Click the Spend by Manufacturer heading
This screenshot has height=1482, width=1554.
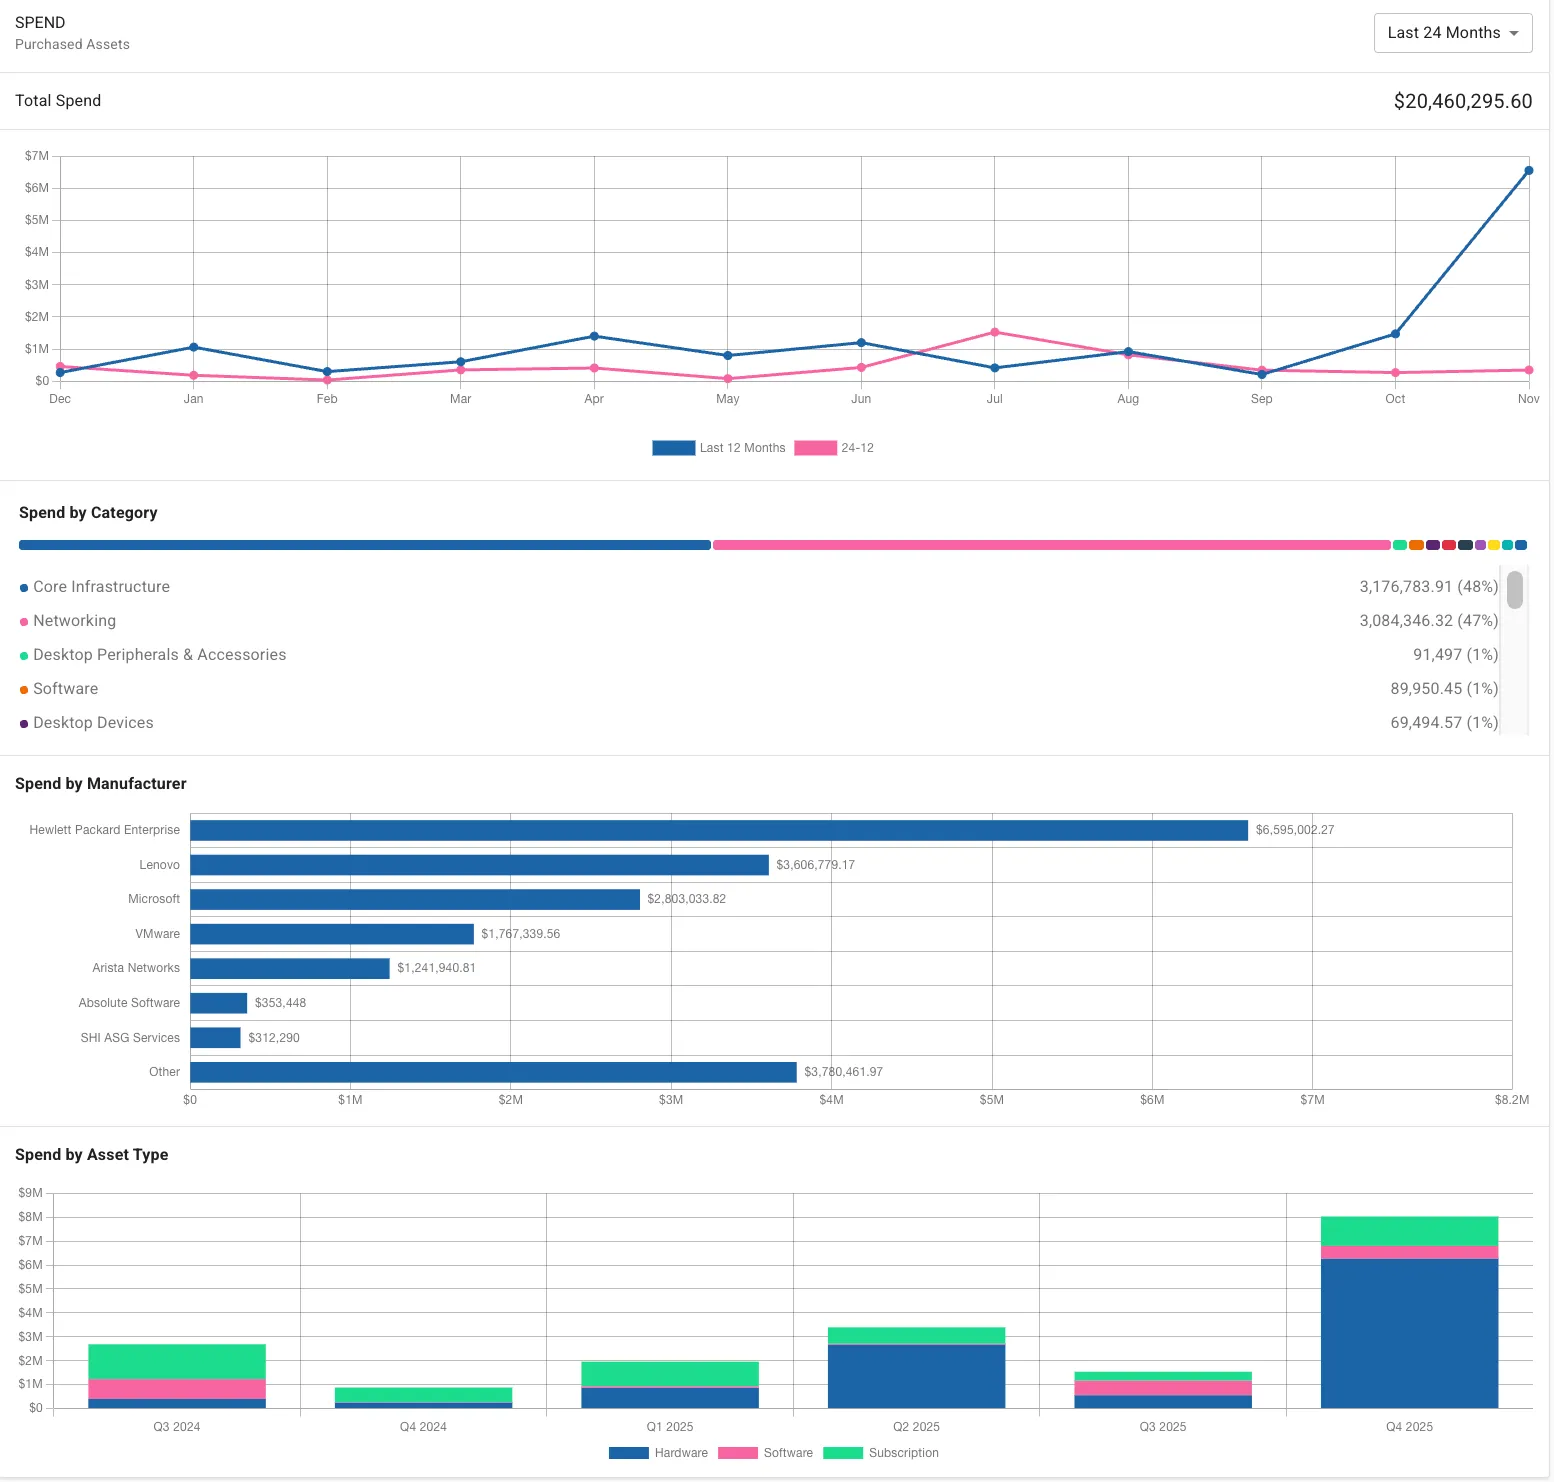(x=101, y=784)
